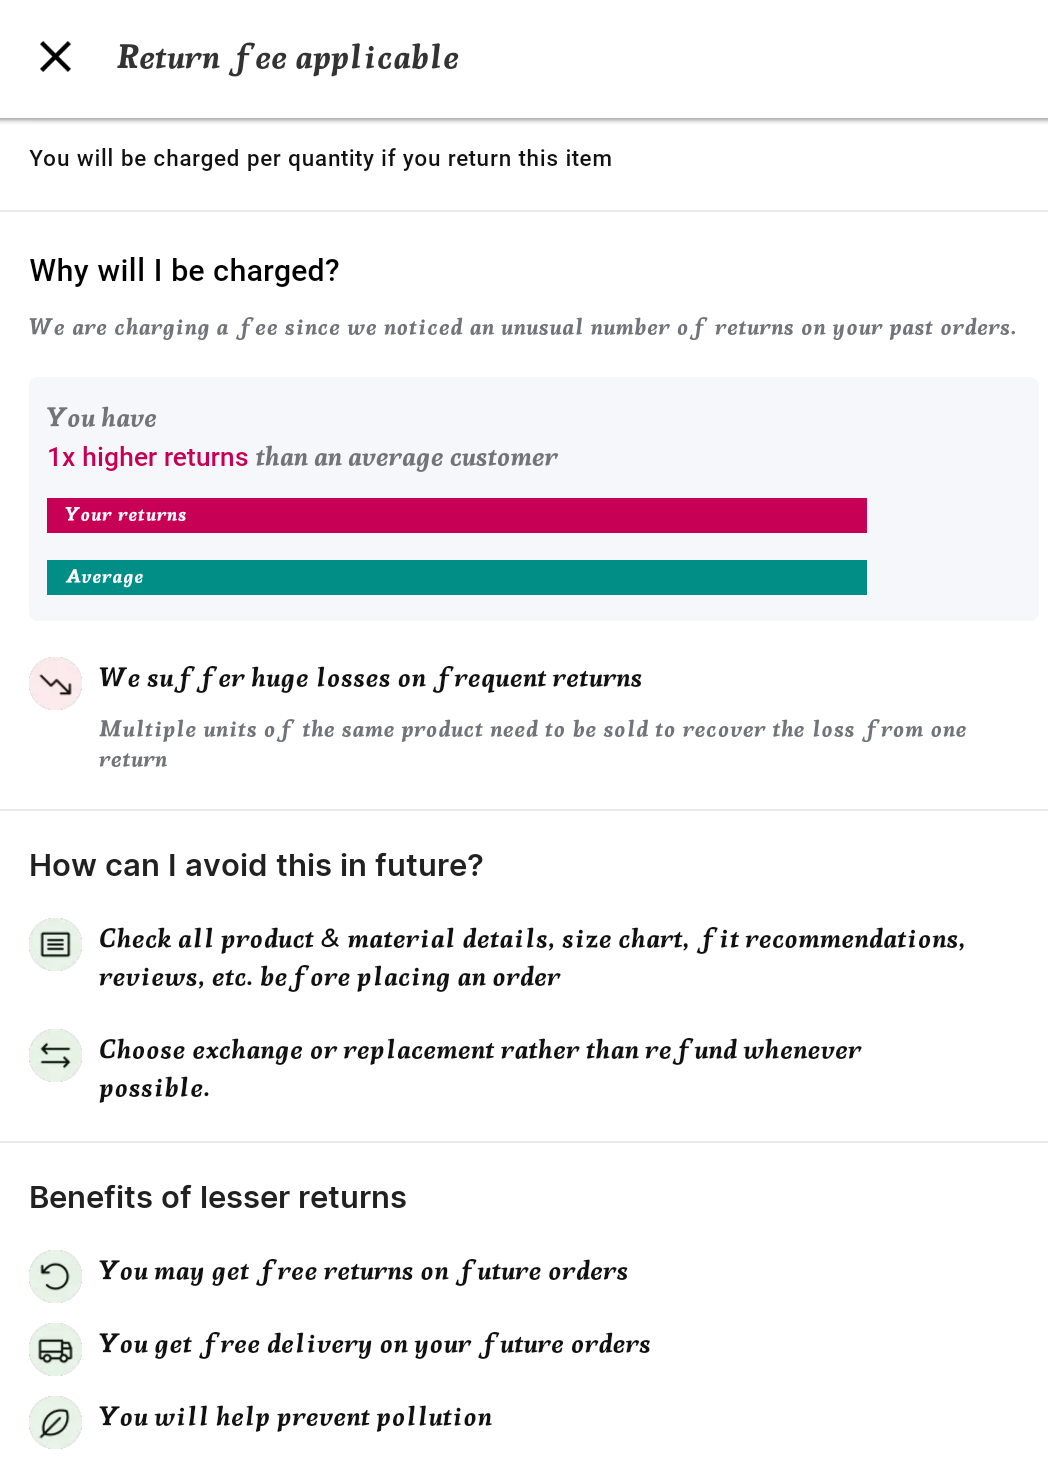Click the downward trend losses icon
The height and width of the screenshot is (1458, 1048).
click(x=55, y=684)
